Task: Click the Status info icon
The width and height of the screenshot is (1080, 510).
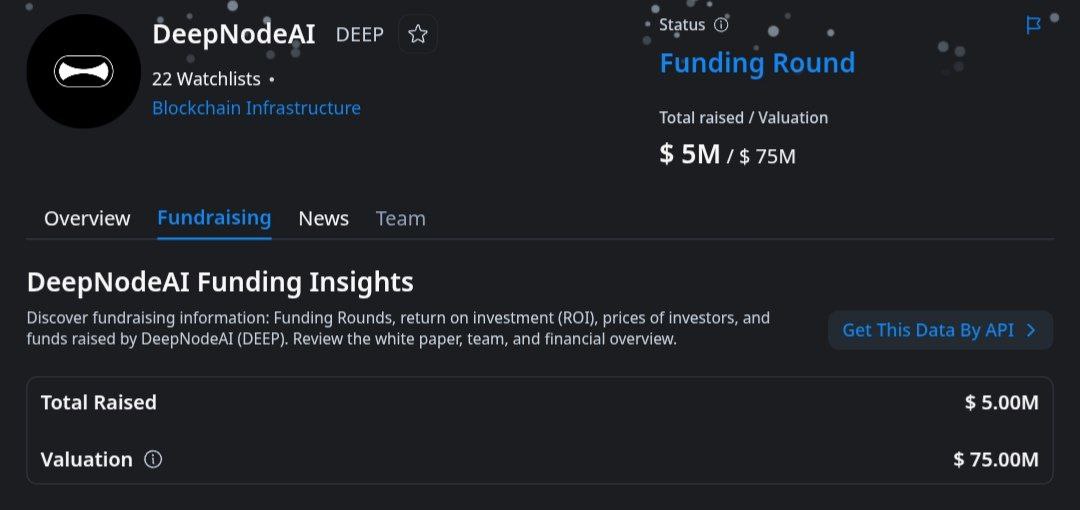Action: pyautogui.click(x=721, y=25)
